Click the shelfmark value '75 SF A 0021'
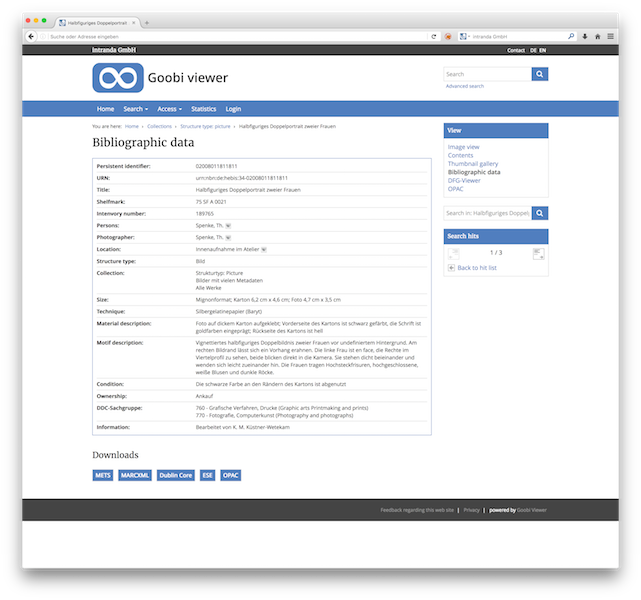 coord(211,202)
